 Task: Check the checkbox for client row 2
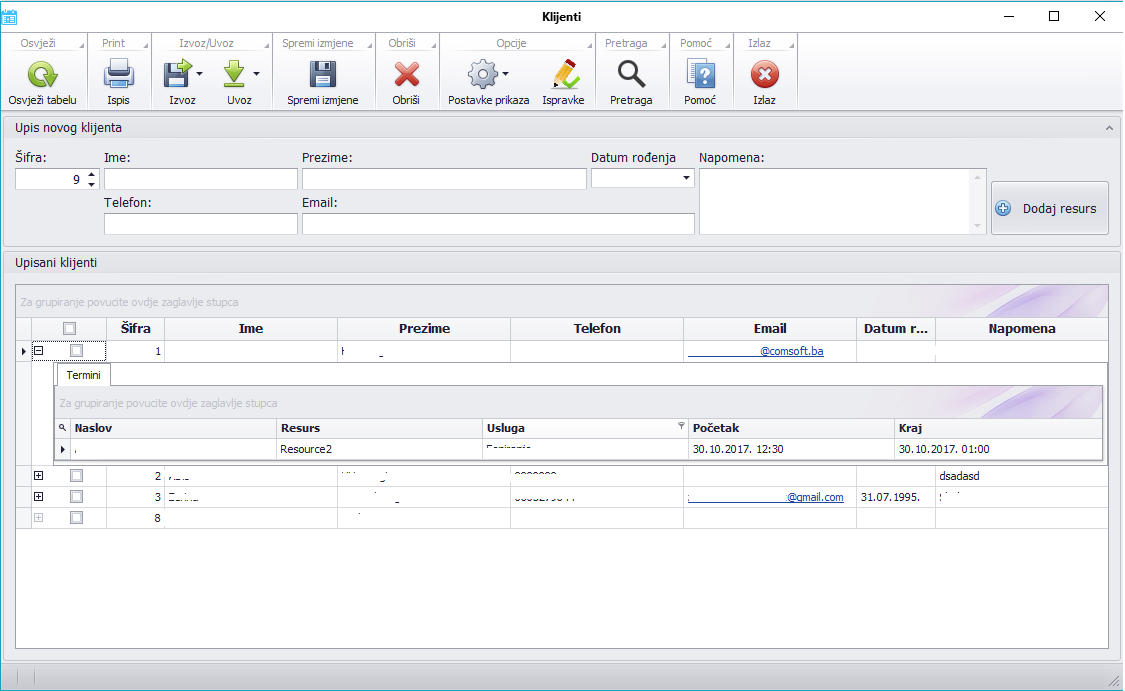pyautogui.click(x=76, y=476)
